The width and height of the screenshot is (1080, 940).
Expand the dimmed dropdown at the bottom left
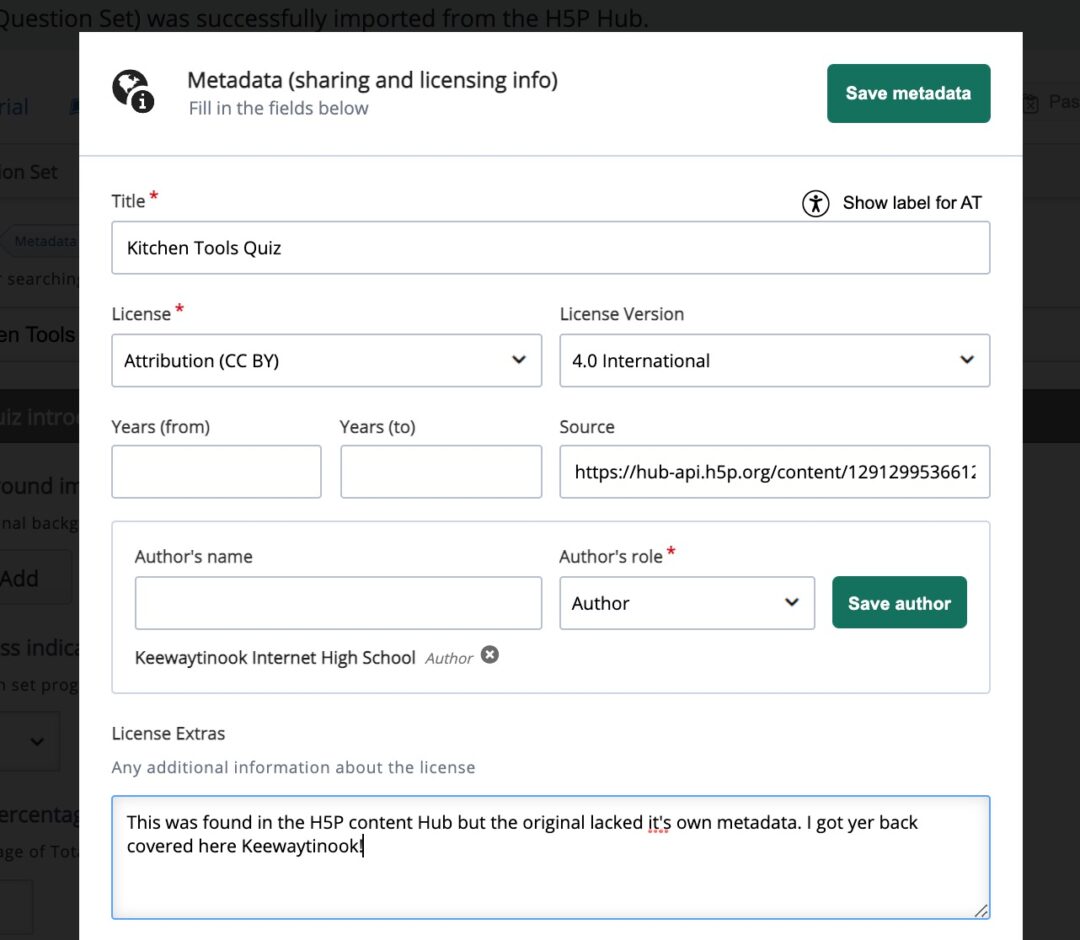pyautogui.click(x=33, y=741)
